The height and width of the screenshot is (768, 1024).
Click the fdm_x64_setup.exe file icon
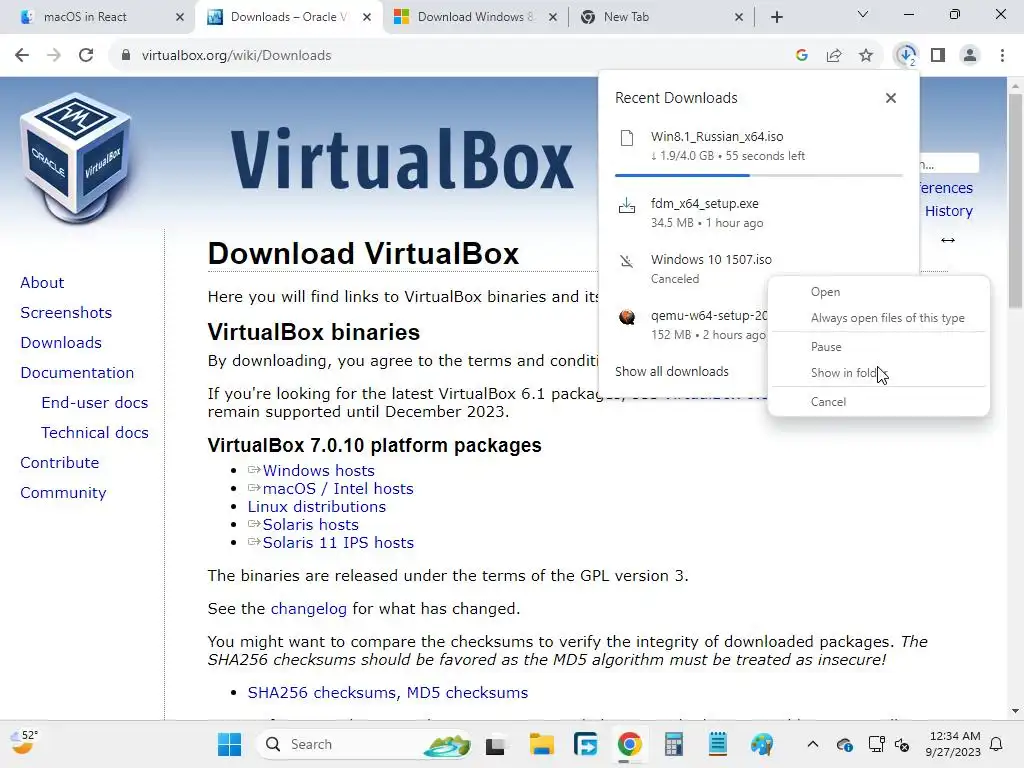pos(627,206)
